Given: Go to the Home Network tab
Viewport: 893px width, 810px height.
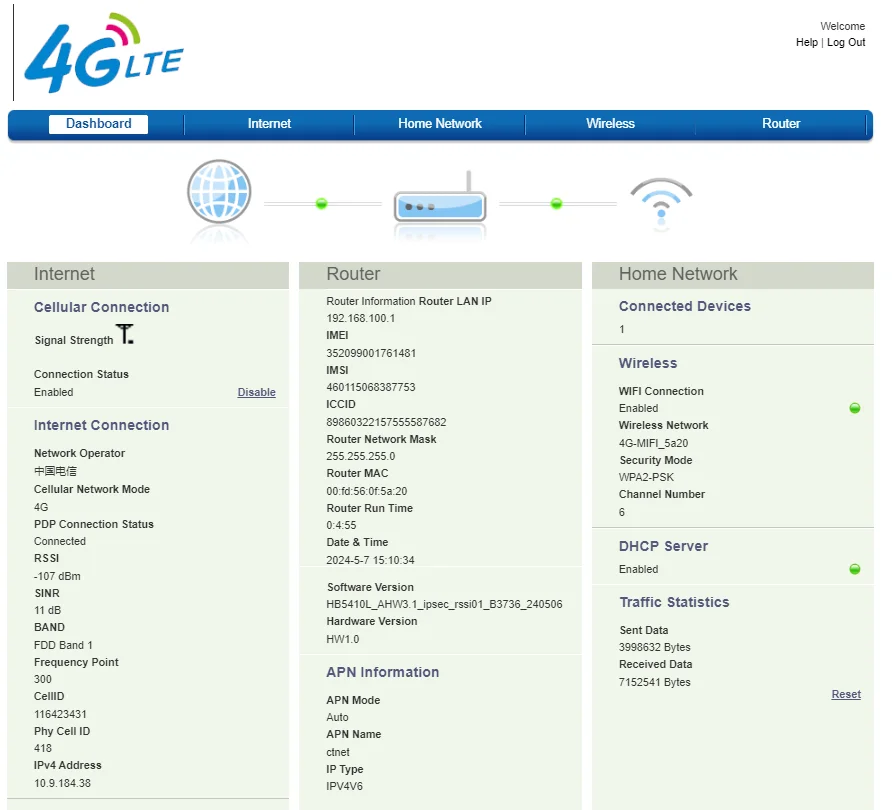Looking at the screenshot, I should click(440, 124).
